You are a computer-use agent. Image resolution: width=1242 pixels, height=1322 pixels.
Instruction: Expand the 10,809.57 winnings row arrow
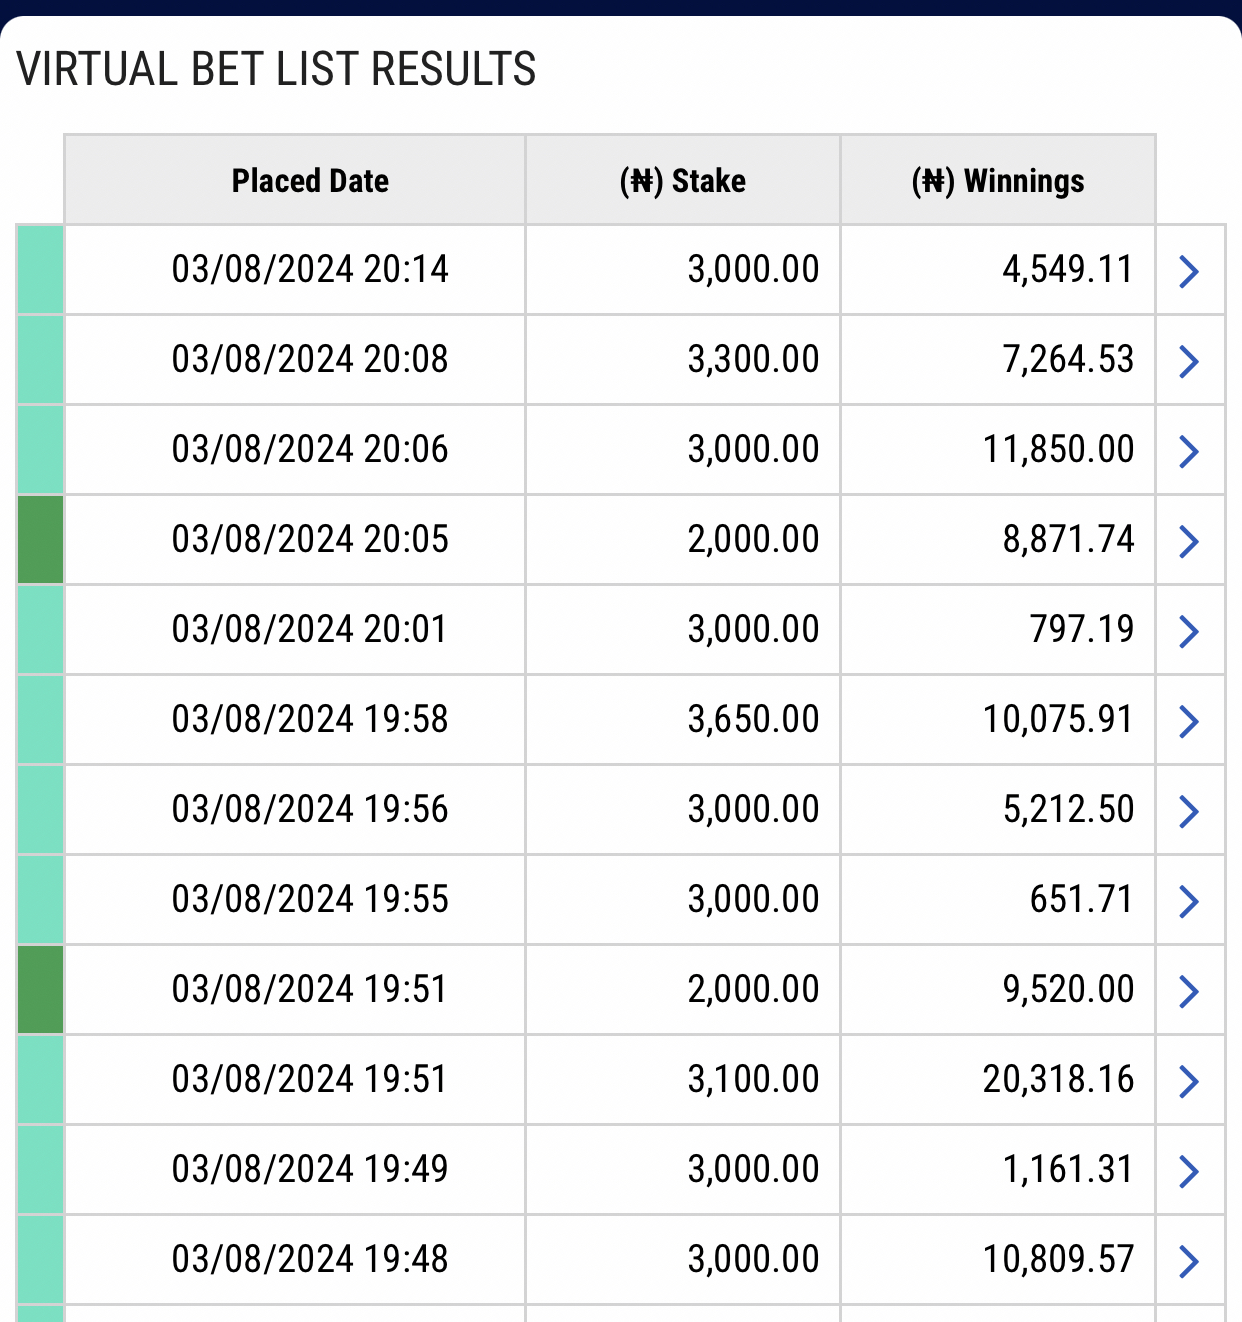tap(1189, 1261)
